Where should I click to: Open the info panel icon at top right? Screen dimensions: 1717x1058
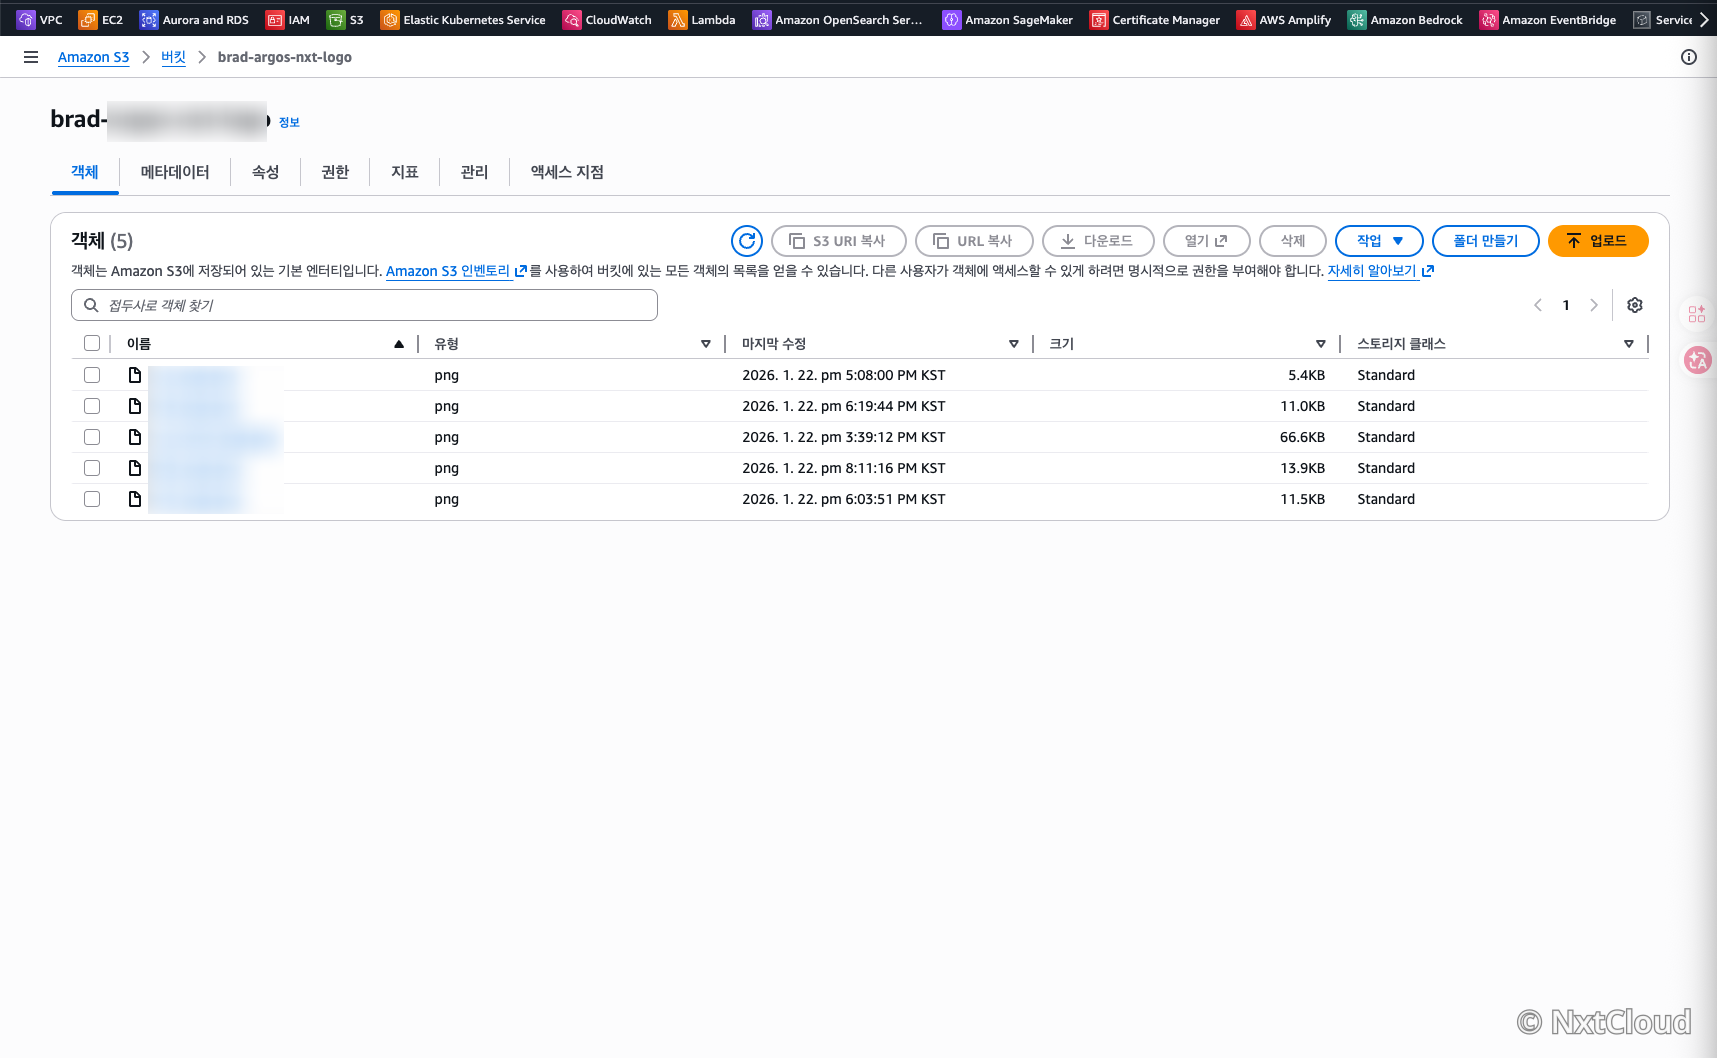1689,57
